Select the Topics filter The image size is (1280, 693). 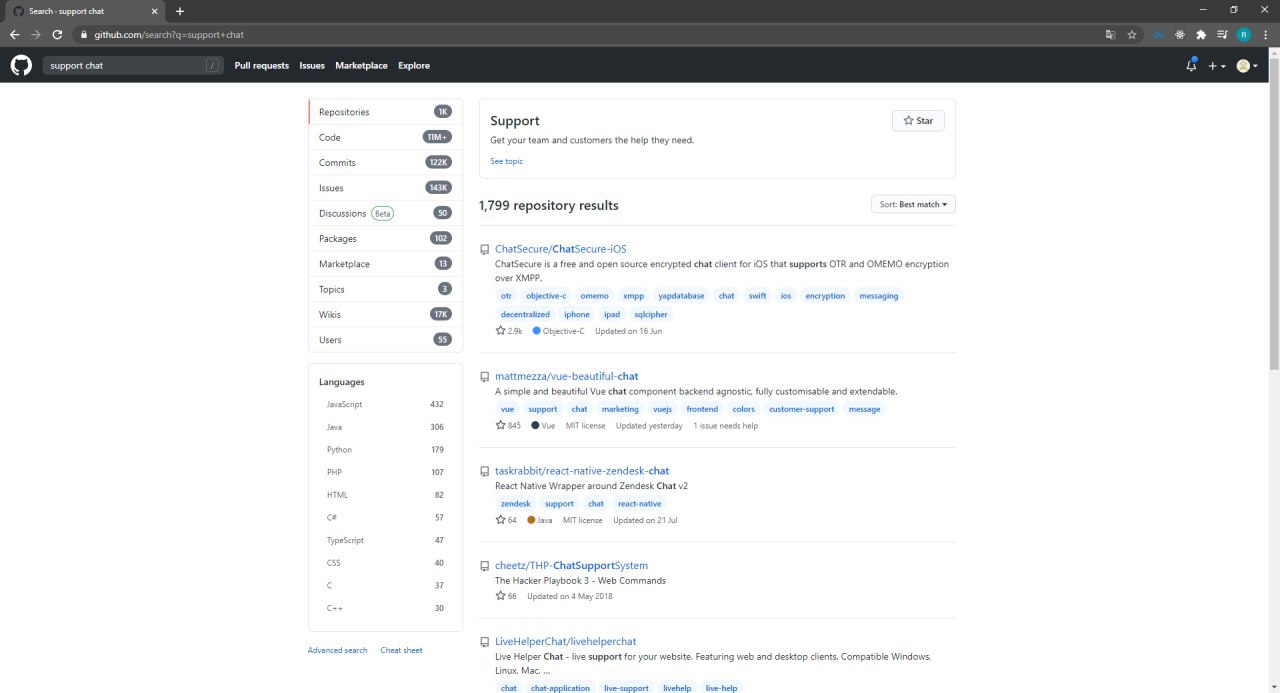click(x=385, y=289)
